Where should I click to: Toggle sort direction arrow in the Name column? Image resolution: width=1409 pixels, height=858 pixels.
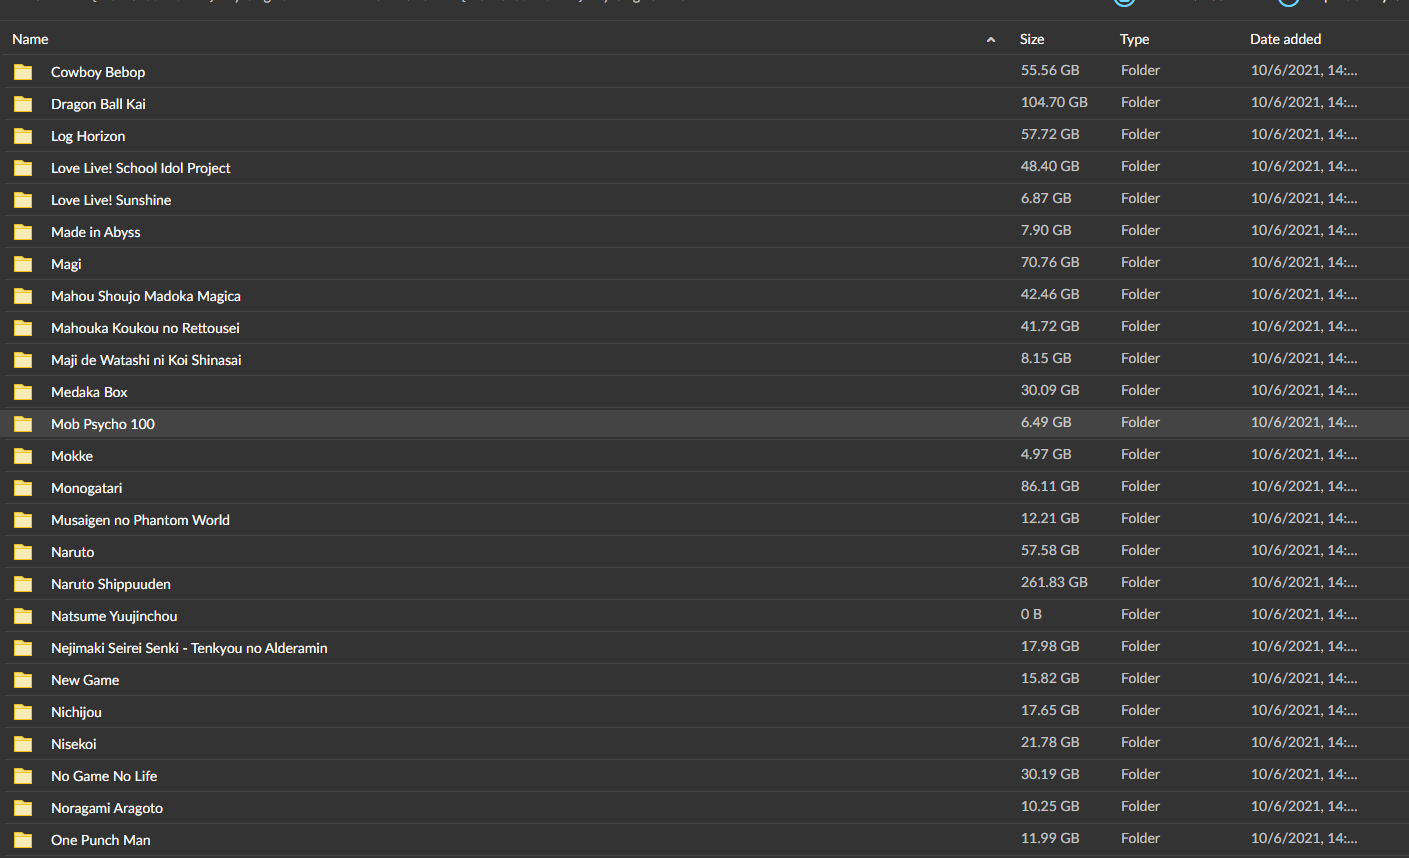click(x=991, y=40)
